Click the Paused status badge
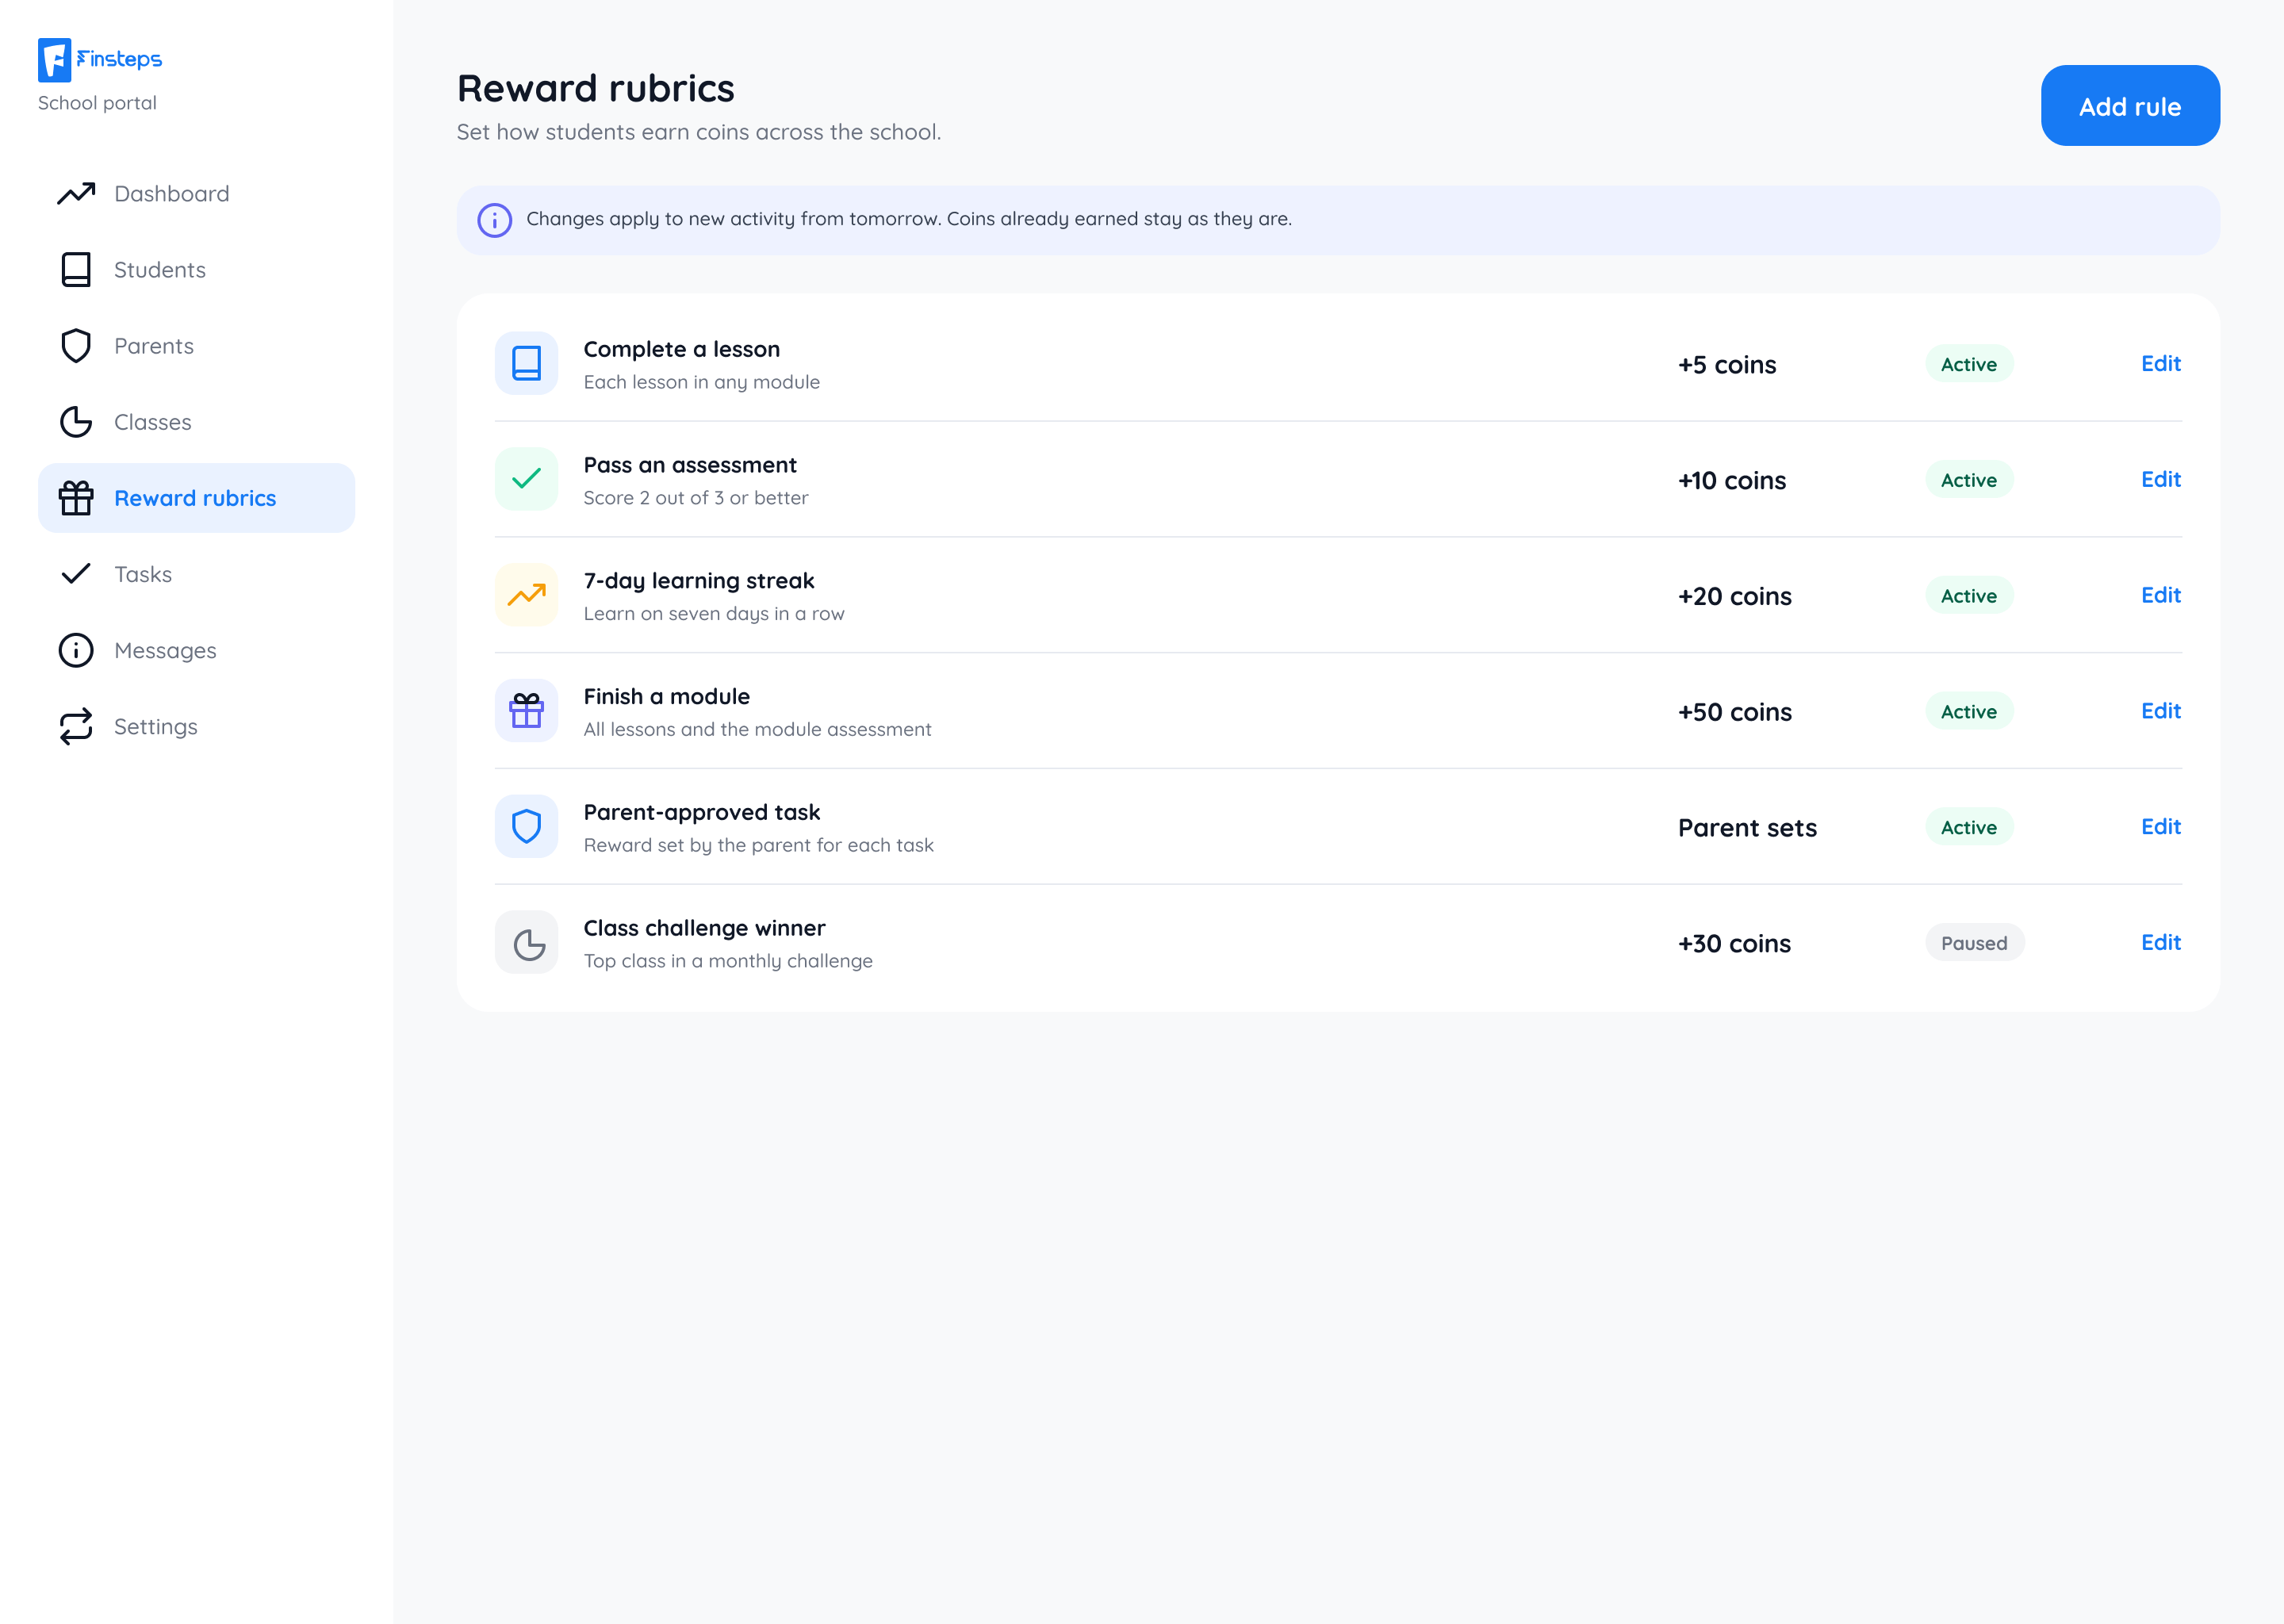 pos(1974,942)
